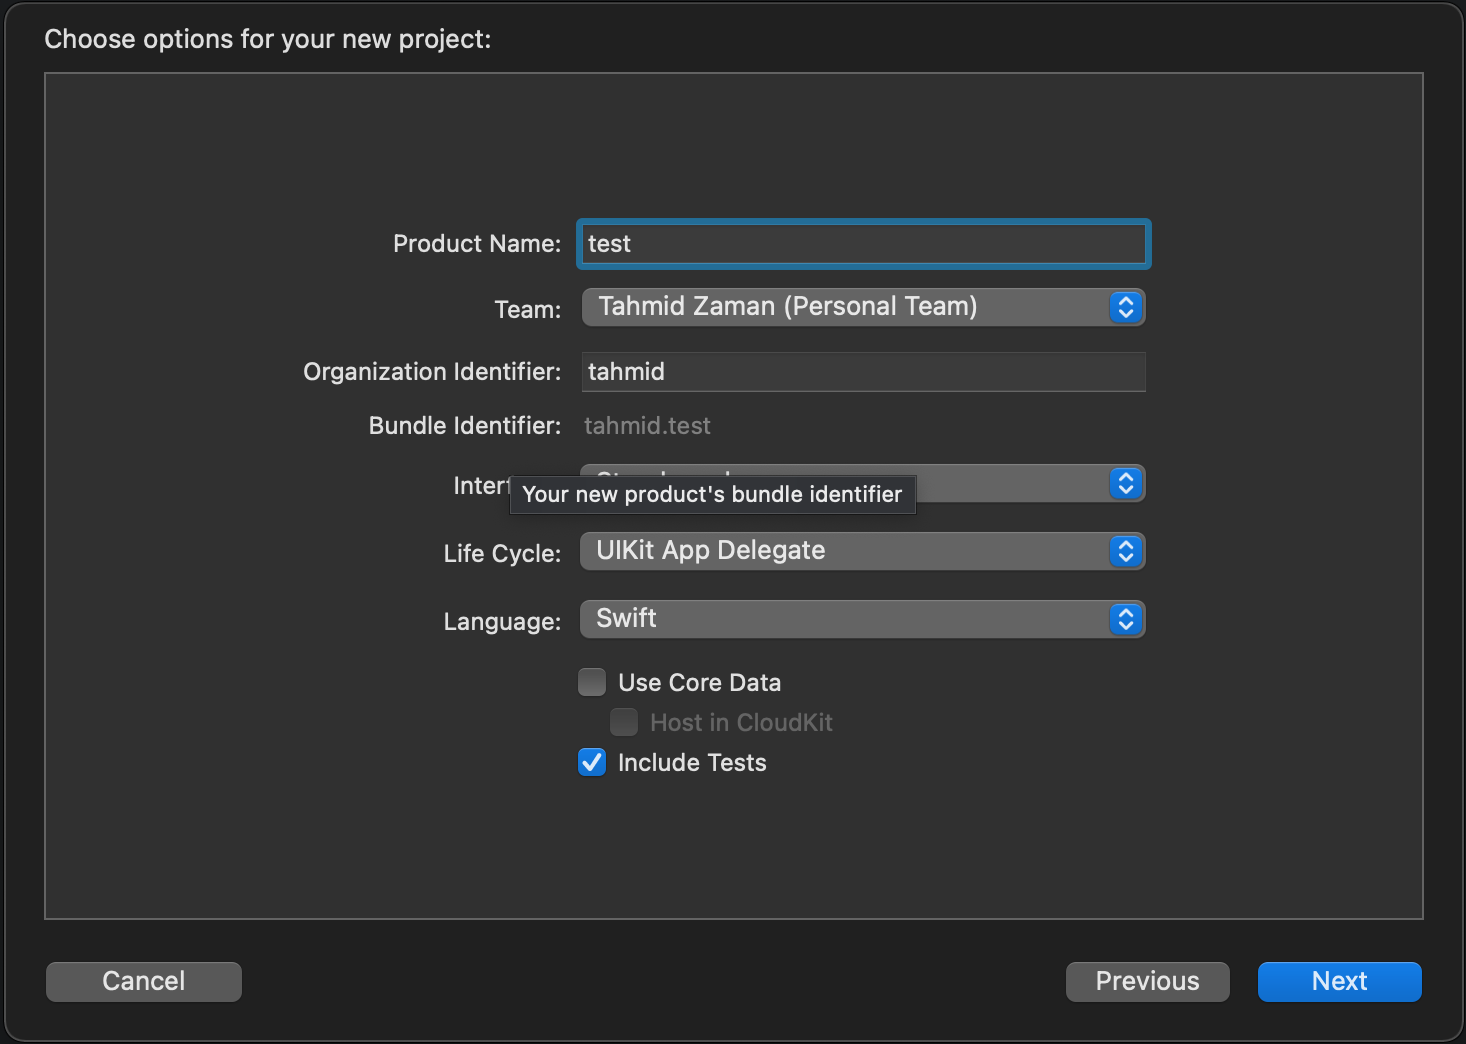Viewport: 1466px width, 1044px height.
Task: Click the Life Cycle popup's blue chevron arrows
Action: [x=1126, y=551]
